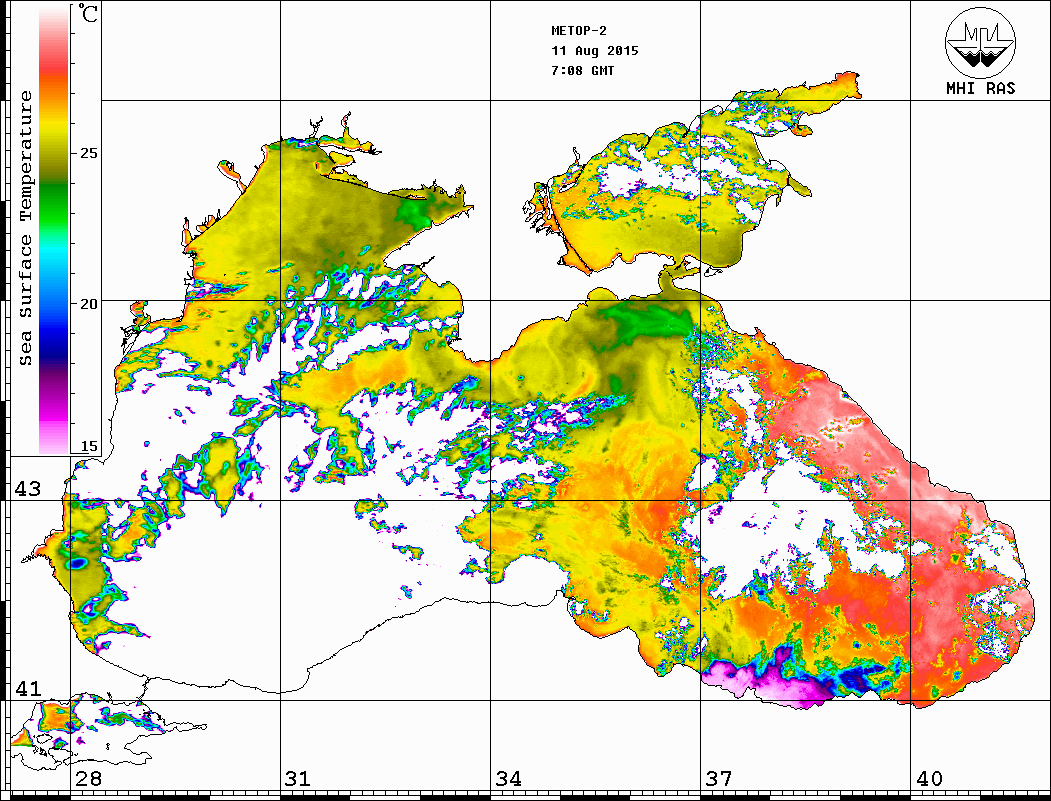Click latitude label 41
Screen dimensions: 1051x801
pyautogui.click(x=28, y=688)
